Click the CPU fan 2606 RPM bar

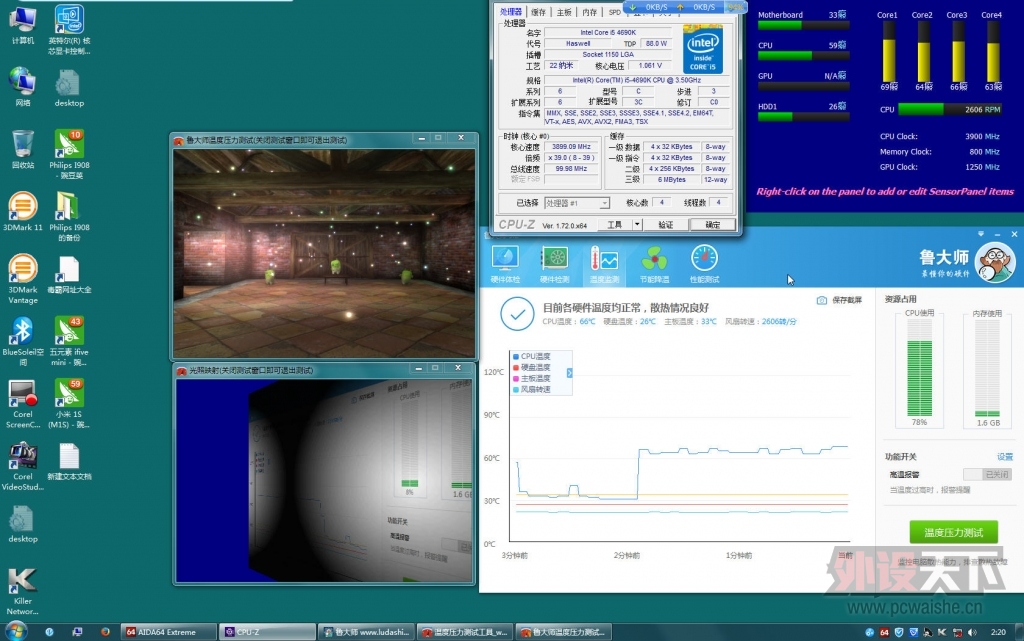[950, 110]
